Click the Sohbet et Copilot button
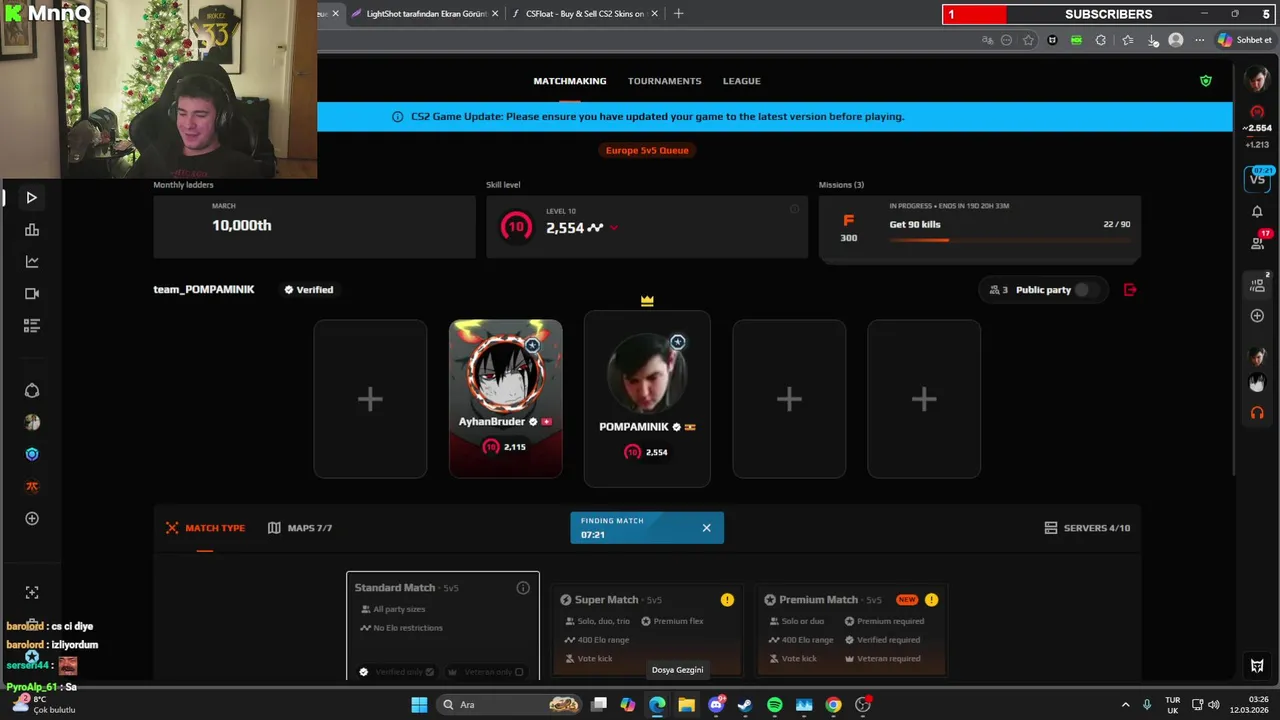This screenshot has width=1280, height=720. pyautogui.click(x=1245, y=40)
